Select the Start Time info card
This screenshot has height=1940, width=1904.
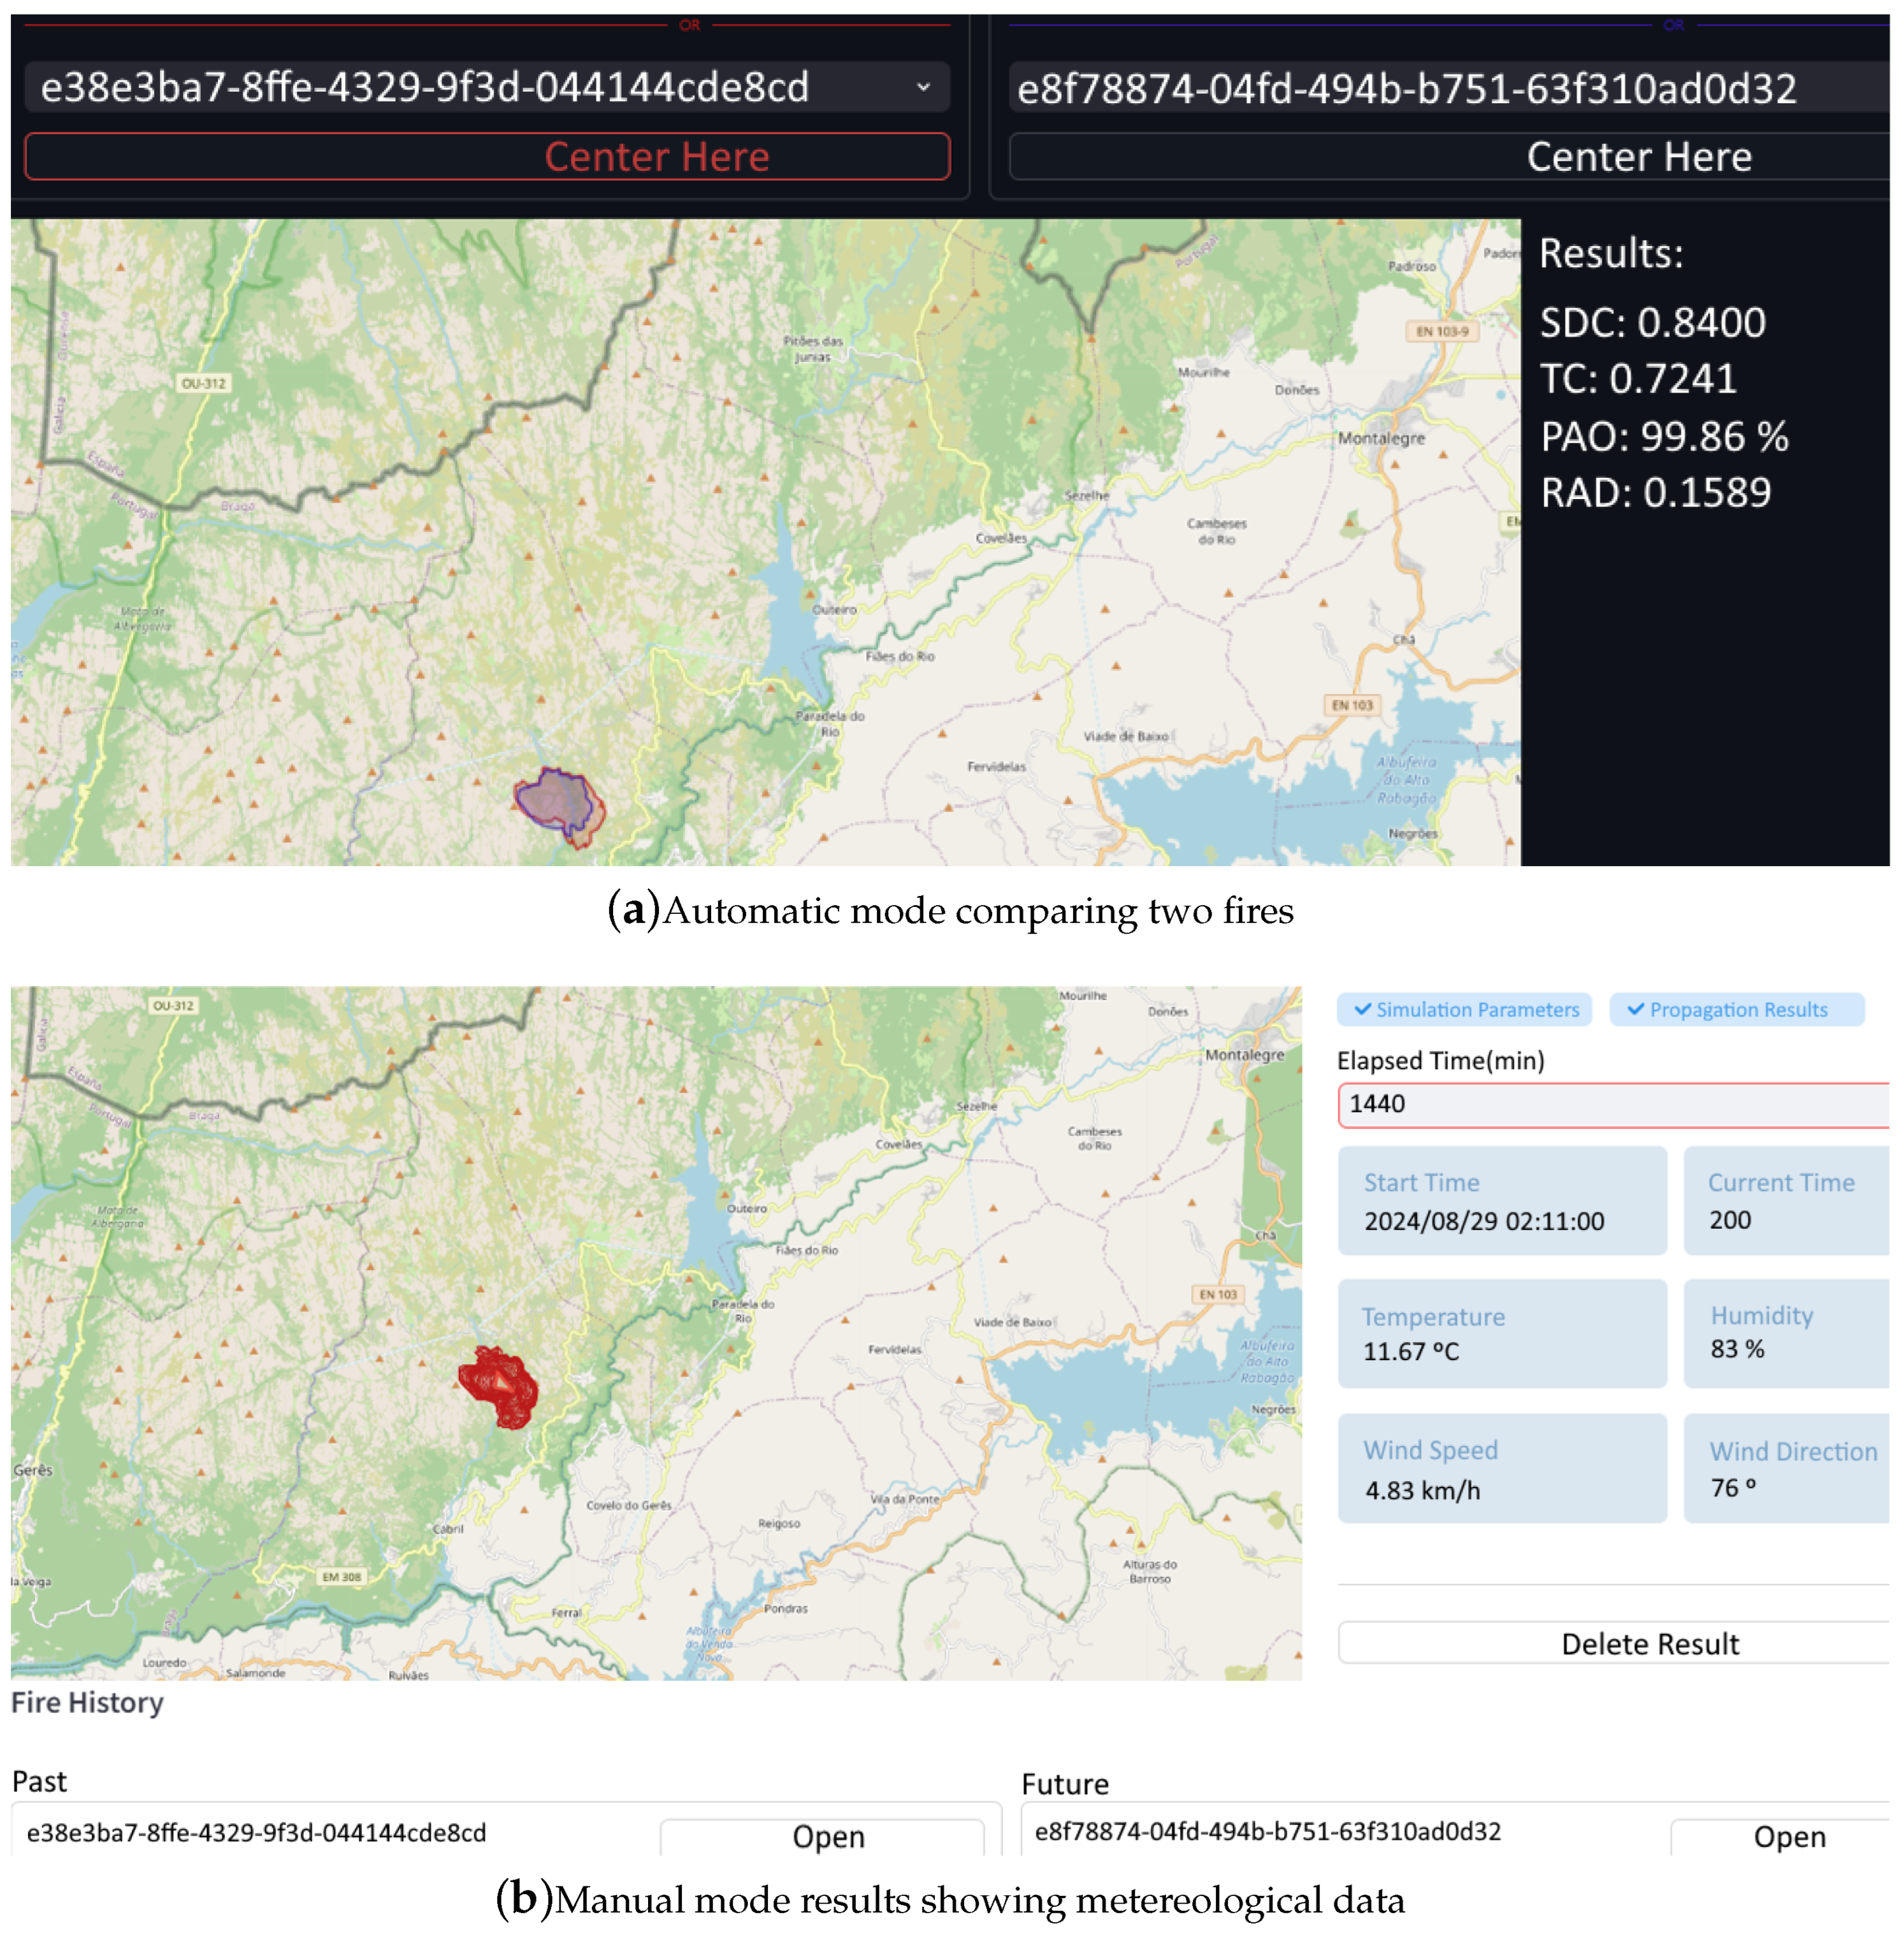click(x=1502, y=1201)
